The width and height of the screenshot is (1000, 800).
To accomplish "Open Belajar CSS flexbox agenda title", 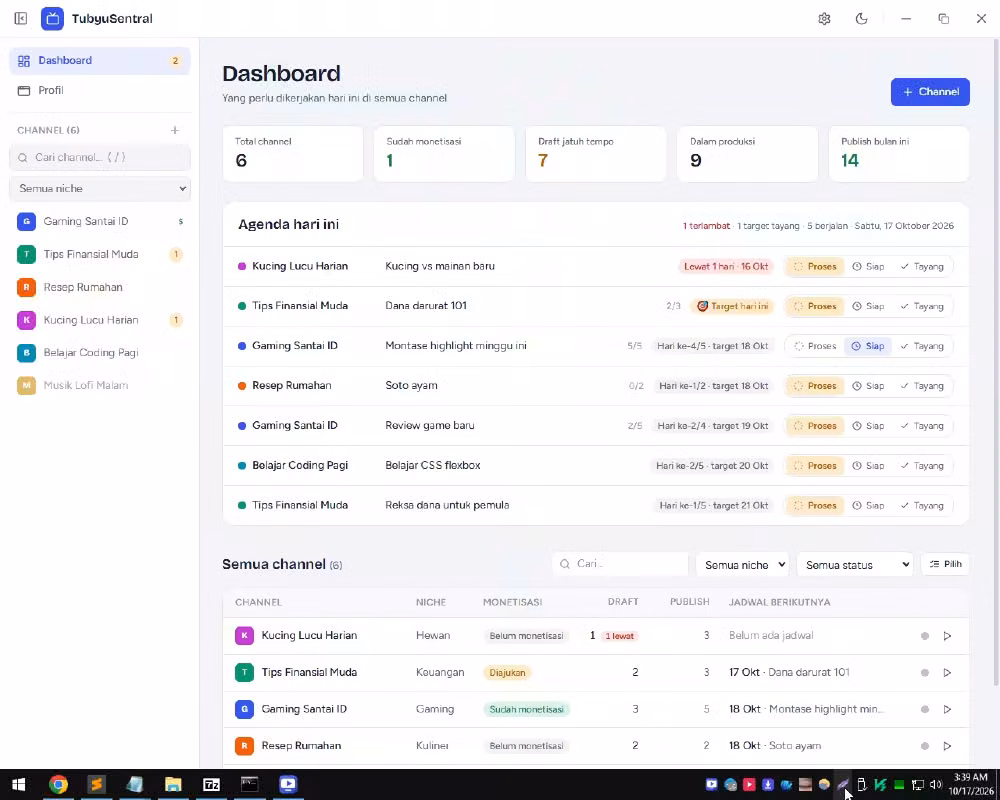I will pyautogui.click(x=433, y=466).
